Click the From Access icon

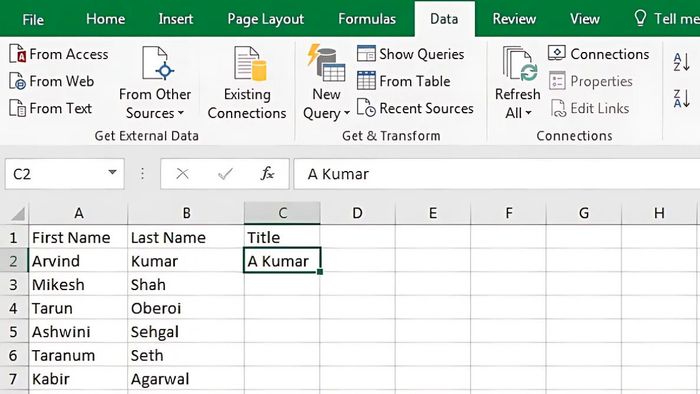[17, 54]
